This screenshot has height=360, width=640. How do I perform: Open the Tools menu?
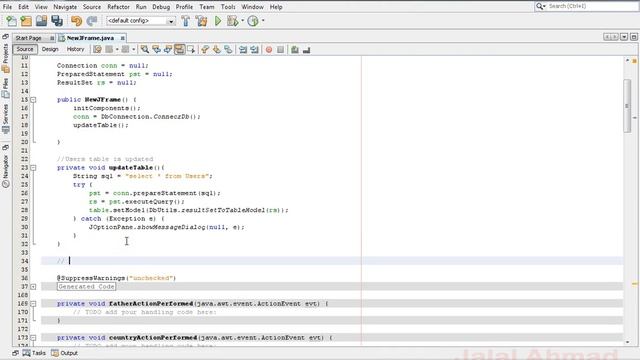coord(228,7)
